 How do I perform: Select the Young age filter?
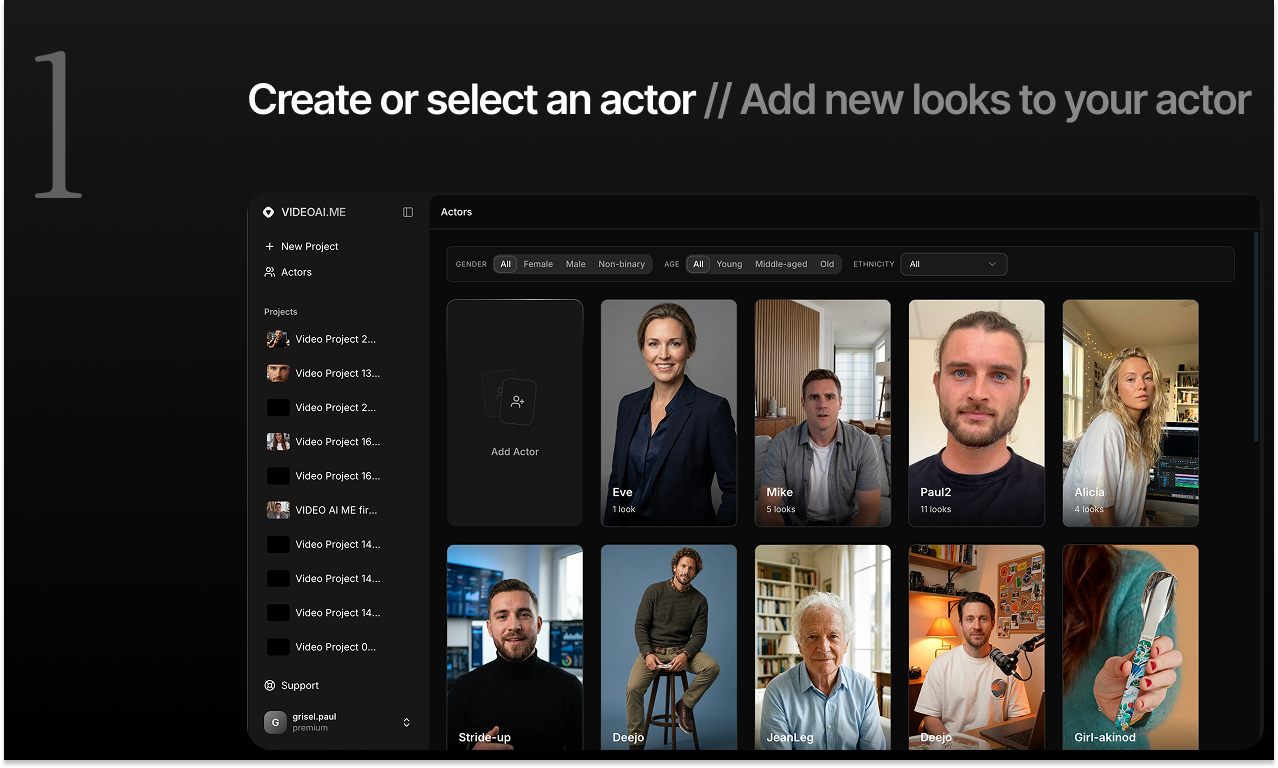[729, 264]
